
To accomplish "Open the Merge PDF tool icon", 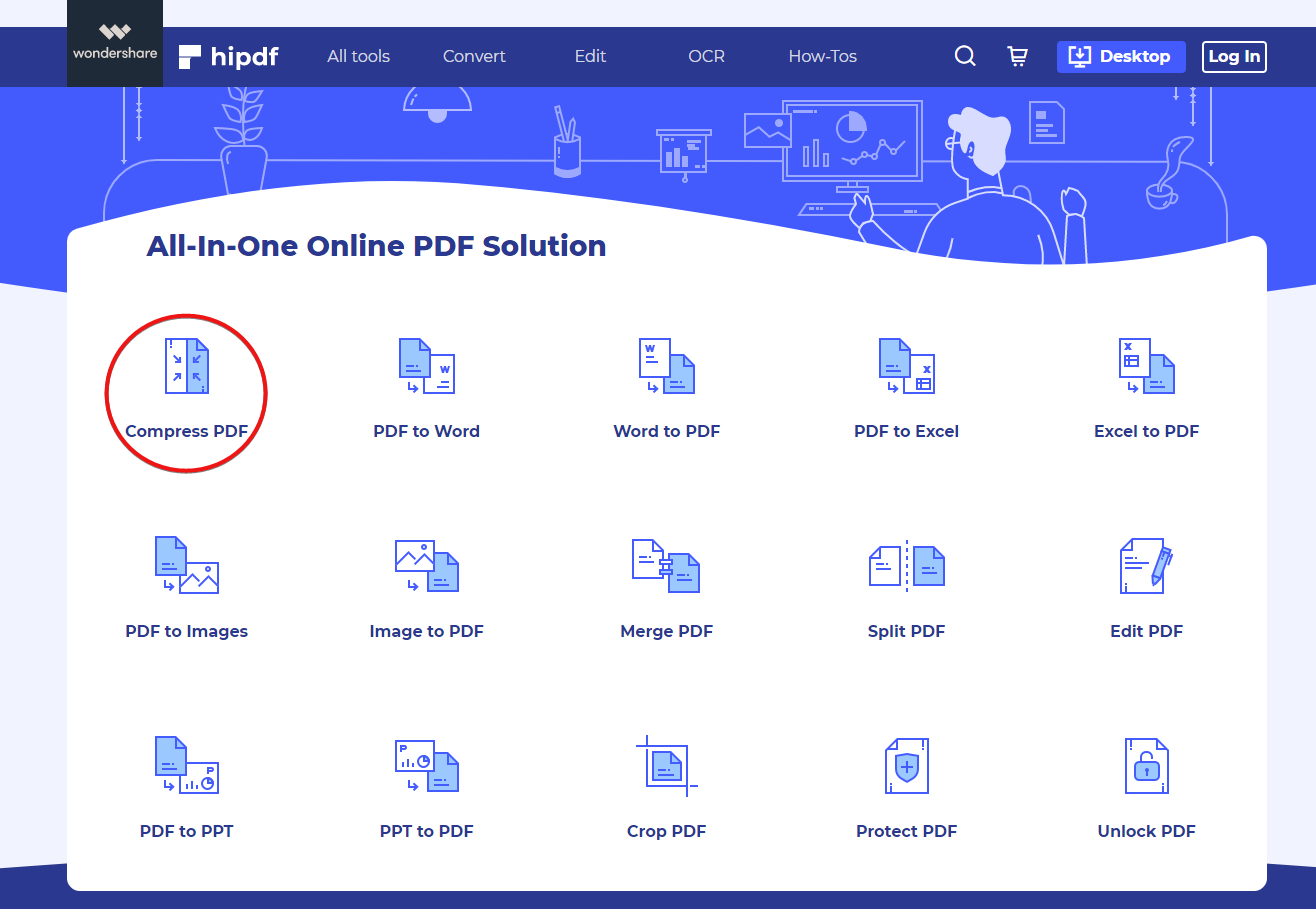I will click(666, 566).
